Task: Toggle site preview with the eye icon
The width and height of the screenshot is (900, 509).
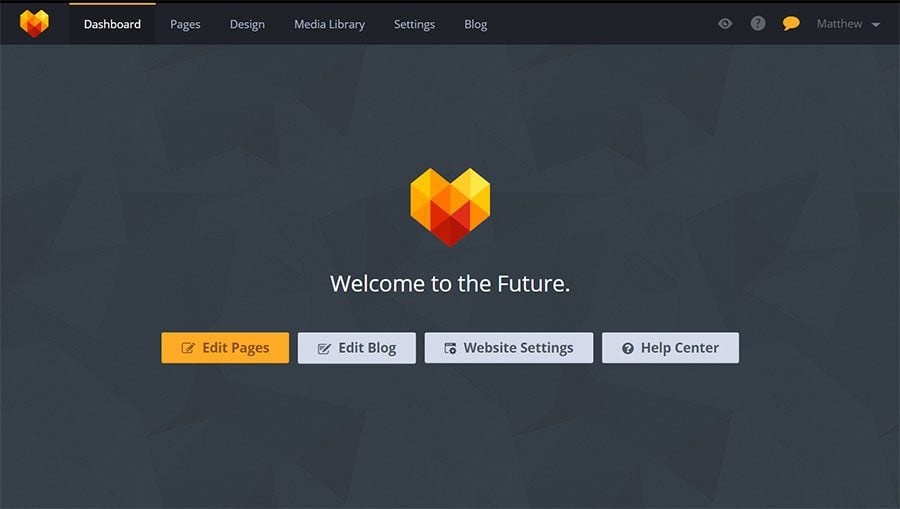Action: click(x=725, y=24)
